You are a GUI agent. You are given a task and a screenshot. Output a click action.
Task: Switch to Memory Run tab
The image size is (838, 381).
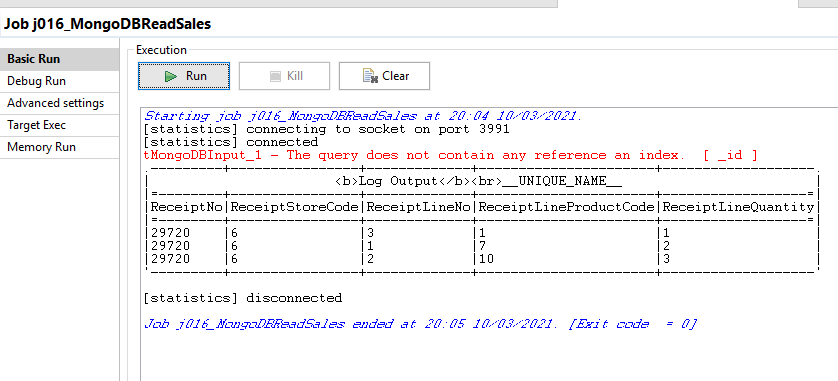pos(59,147)
